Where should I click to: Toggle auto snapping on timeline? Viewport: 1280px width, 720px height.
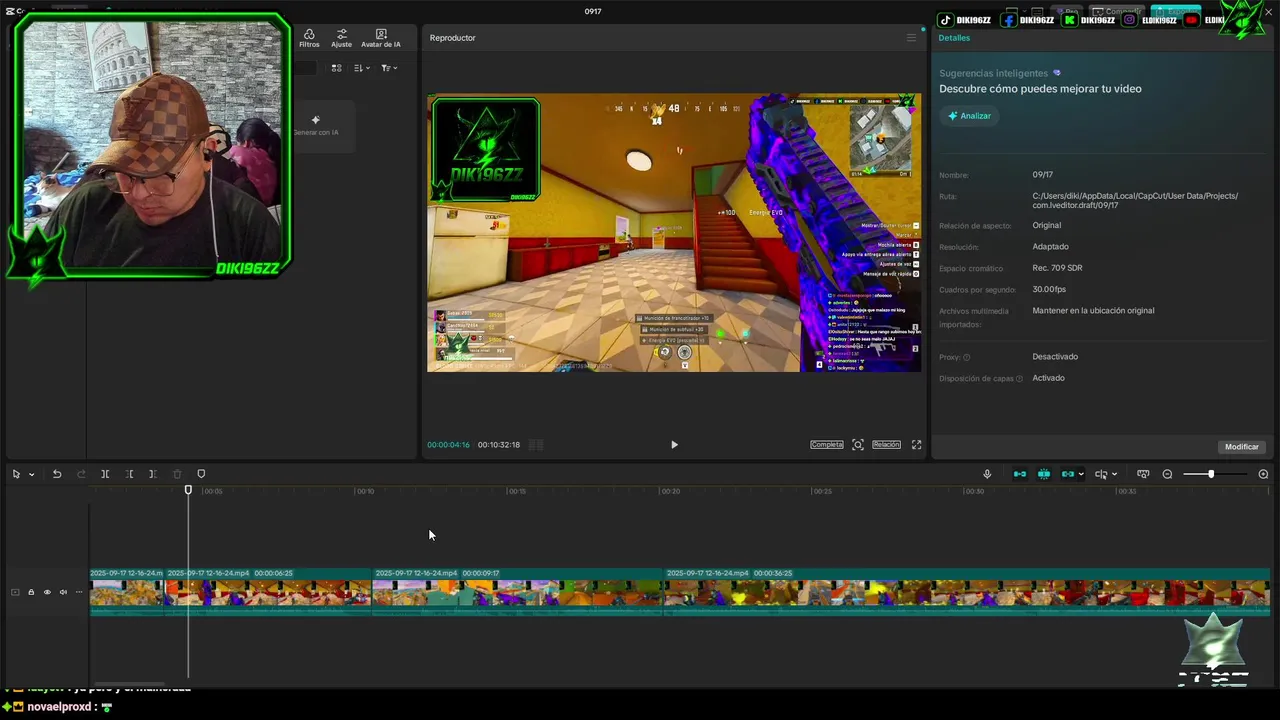1044,474
